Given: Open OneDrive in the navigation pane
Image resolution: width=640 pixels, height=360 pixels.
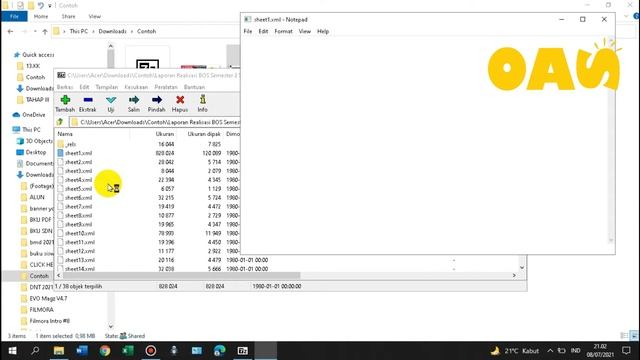Looking at the screenshot, I should 34,115.
